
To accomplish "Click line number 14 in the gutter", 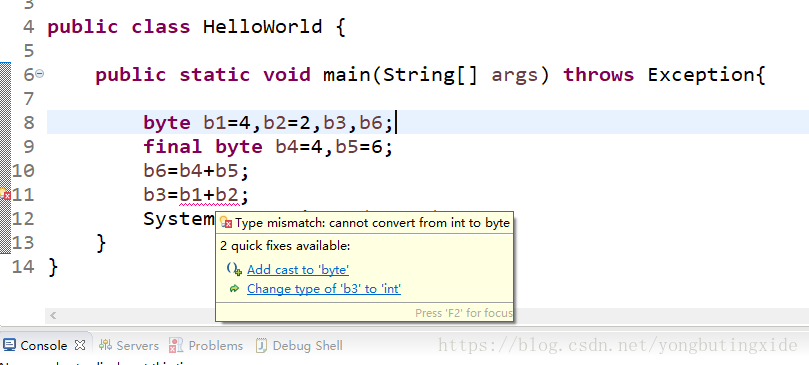I will (x=23, y=267).
